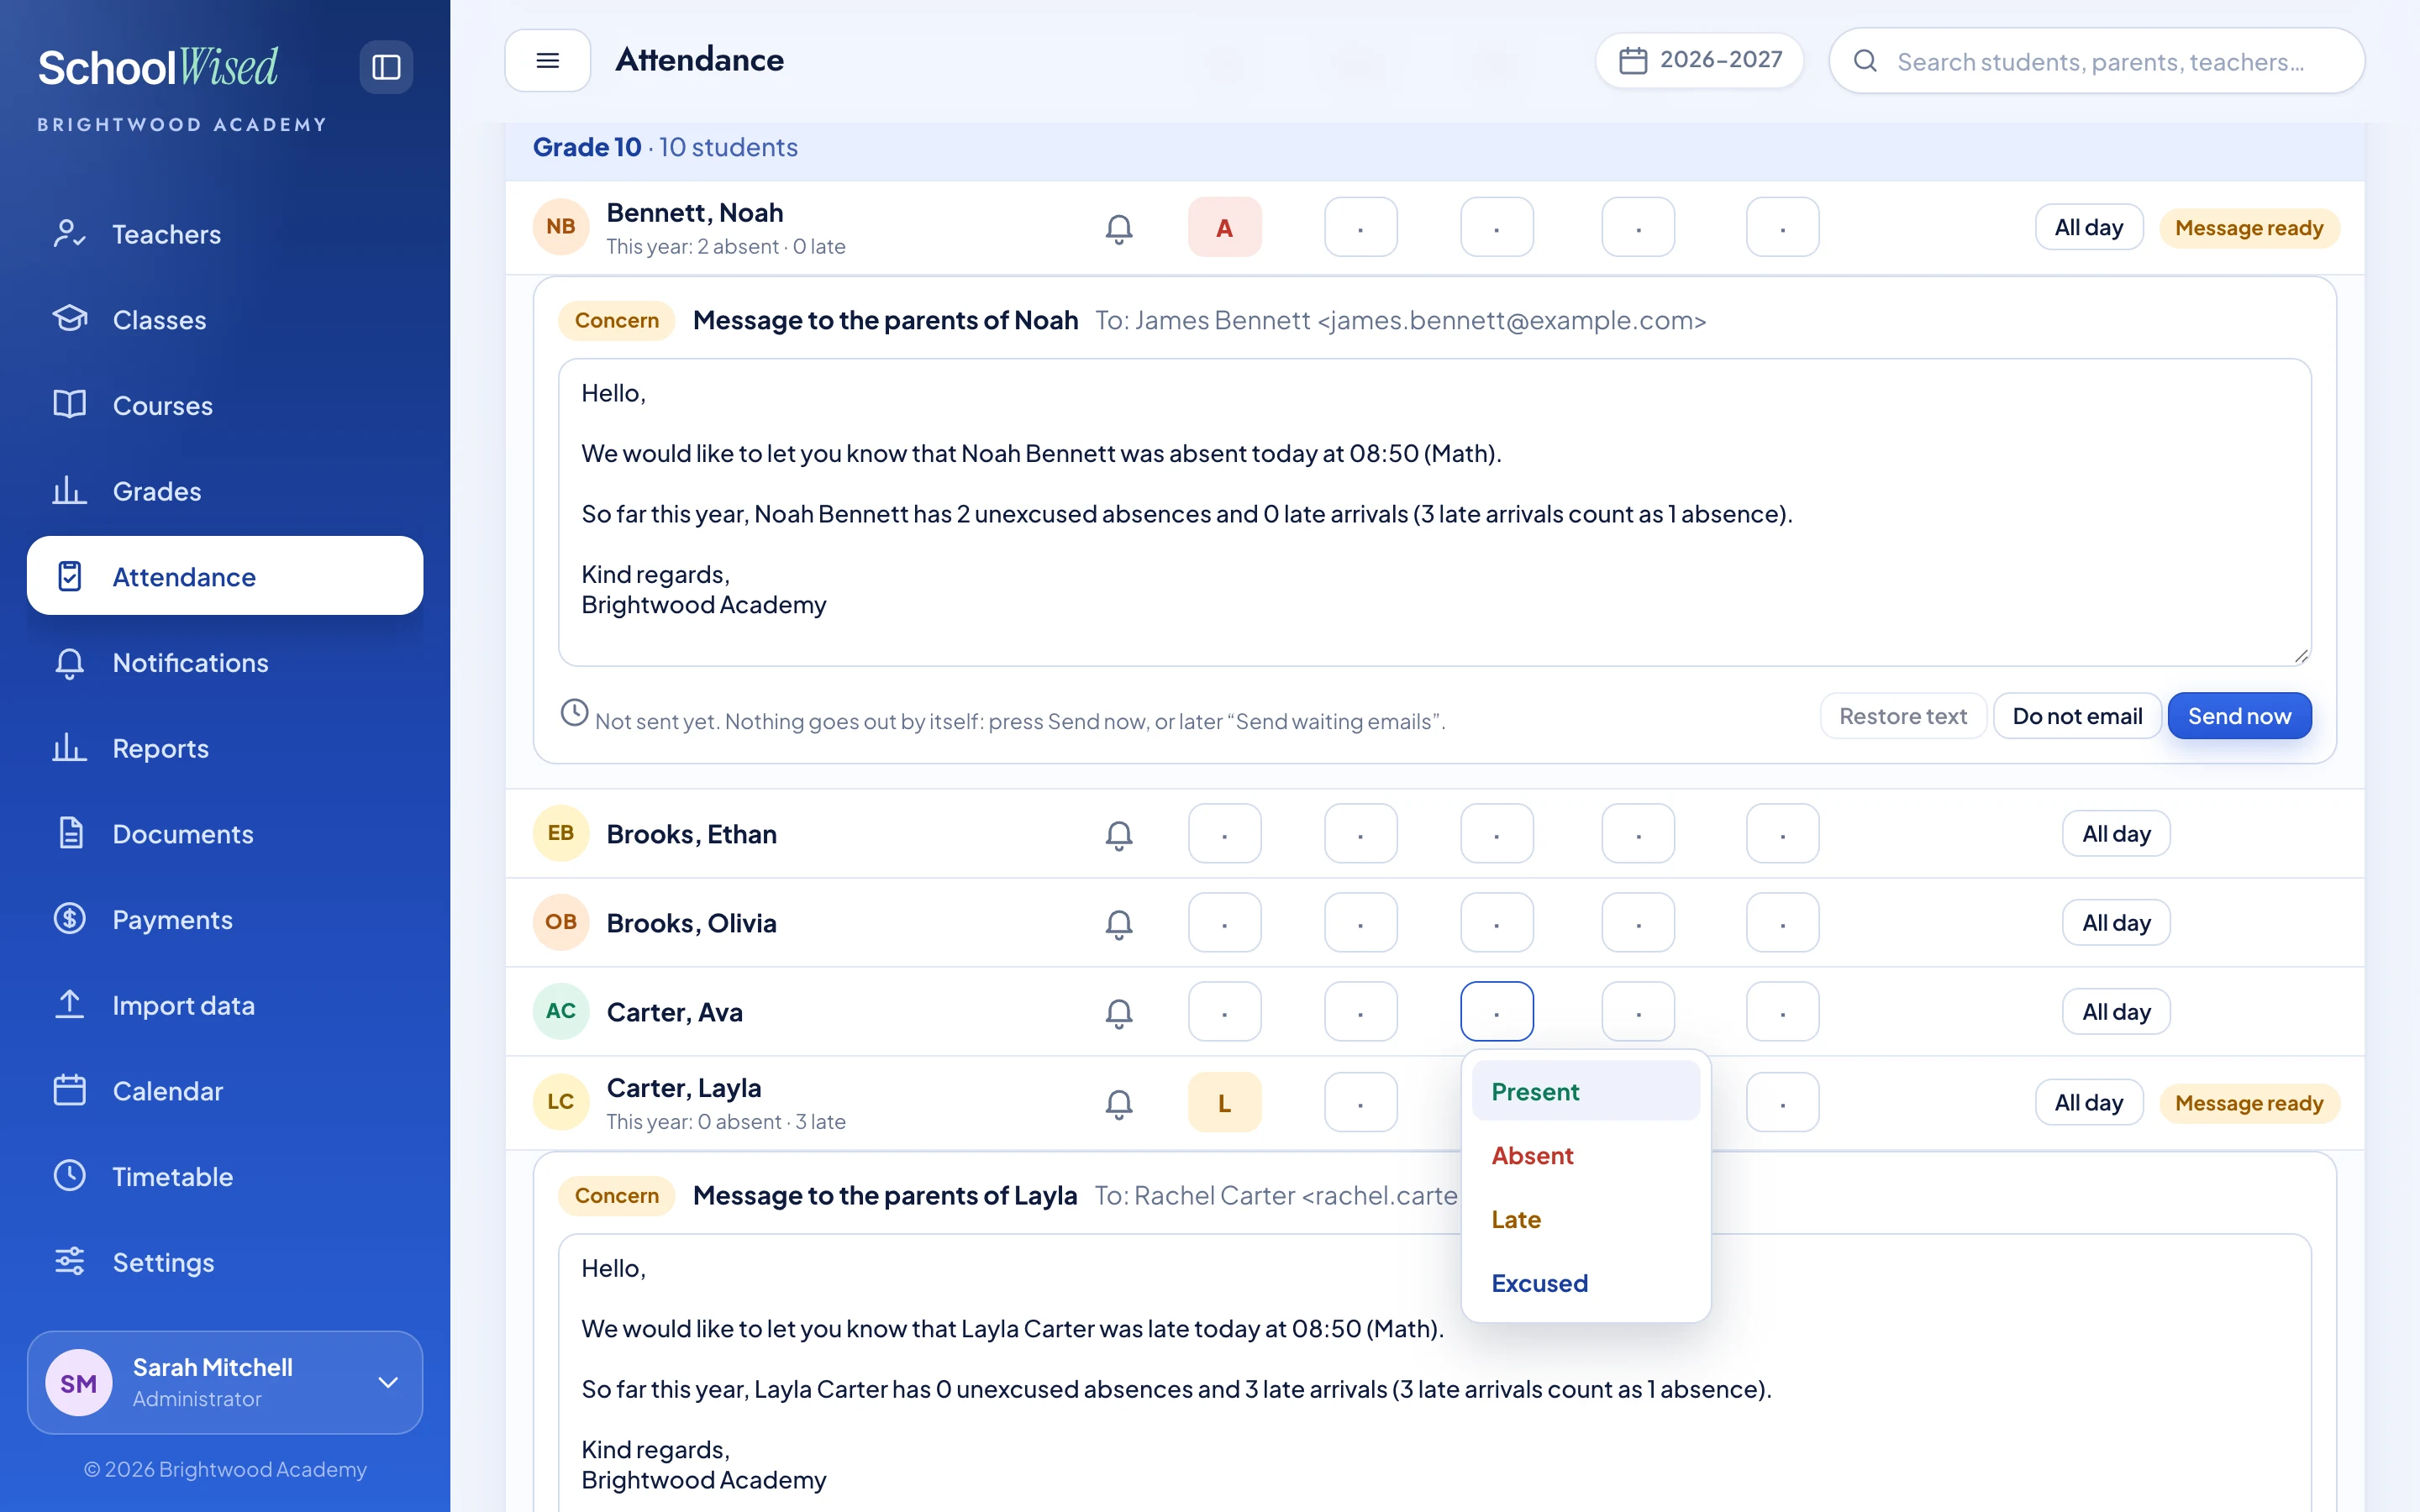Open first period cell for Brooks, Ethan
The height and width of the screenshot is (1512, 2420).
tap(1224, 833)
